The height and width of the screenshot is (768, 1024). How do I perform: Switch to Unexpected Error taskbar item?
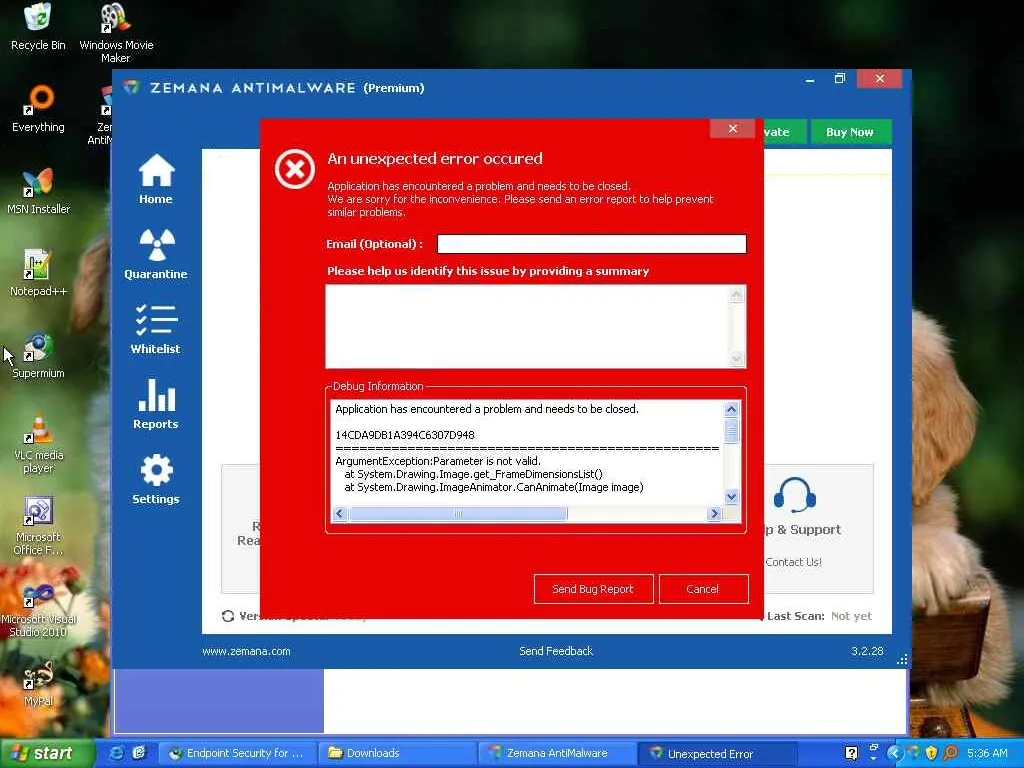716,754
